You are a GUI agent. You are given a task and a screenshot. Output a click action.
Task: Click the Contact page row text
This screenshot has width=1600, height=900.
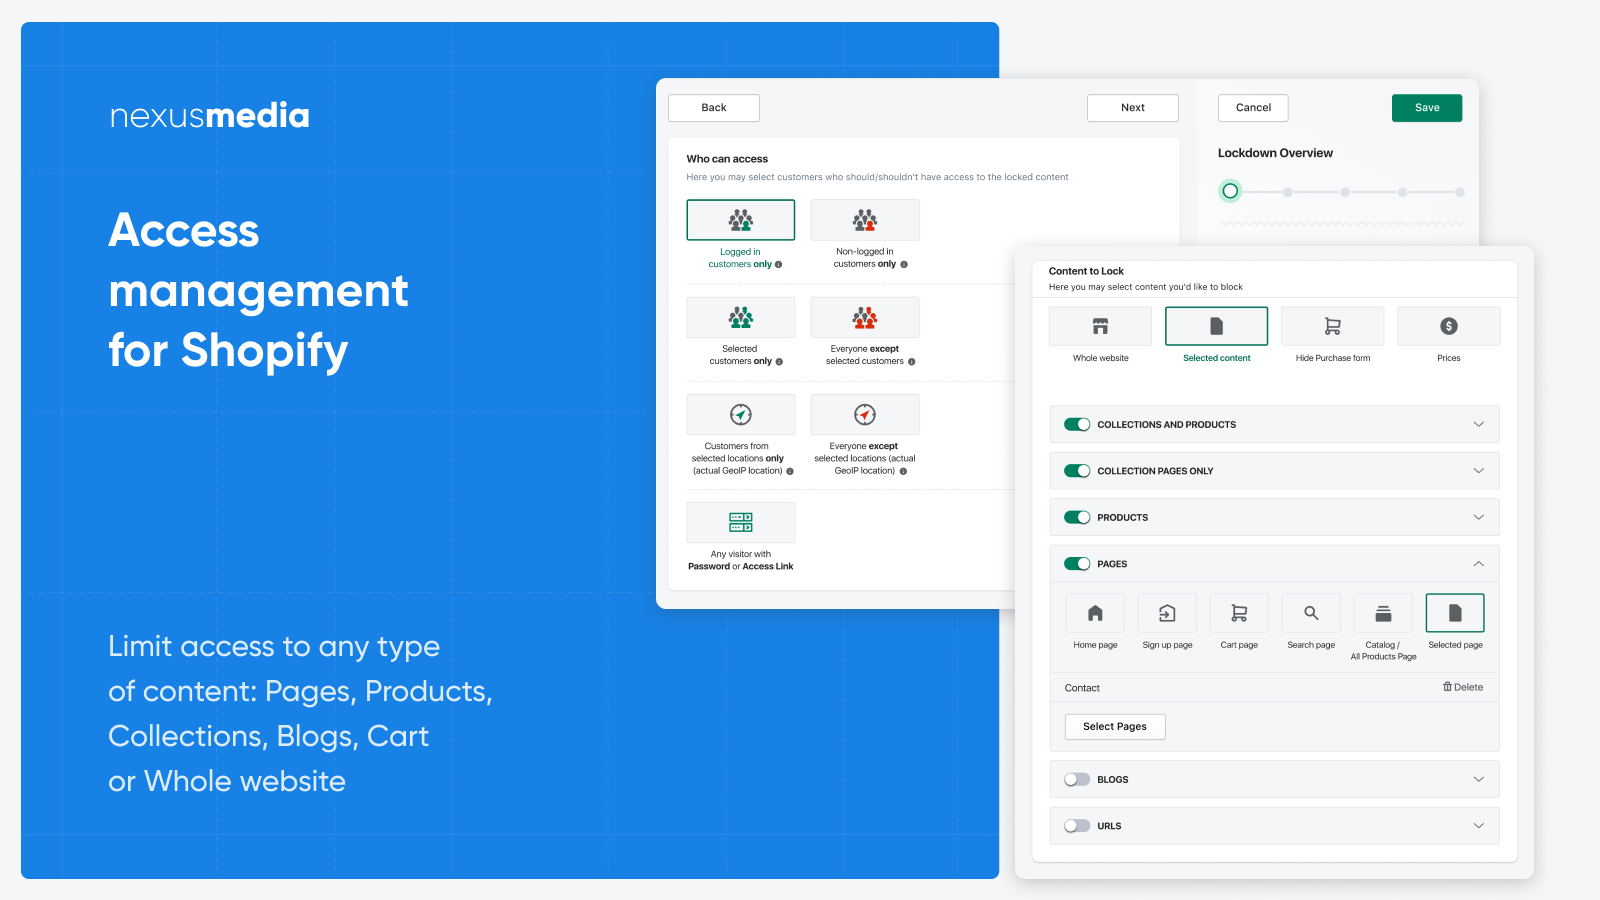point(1082,688)
